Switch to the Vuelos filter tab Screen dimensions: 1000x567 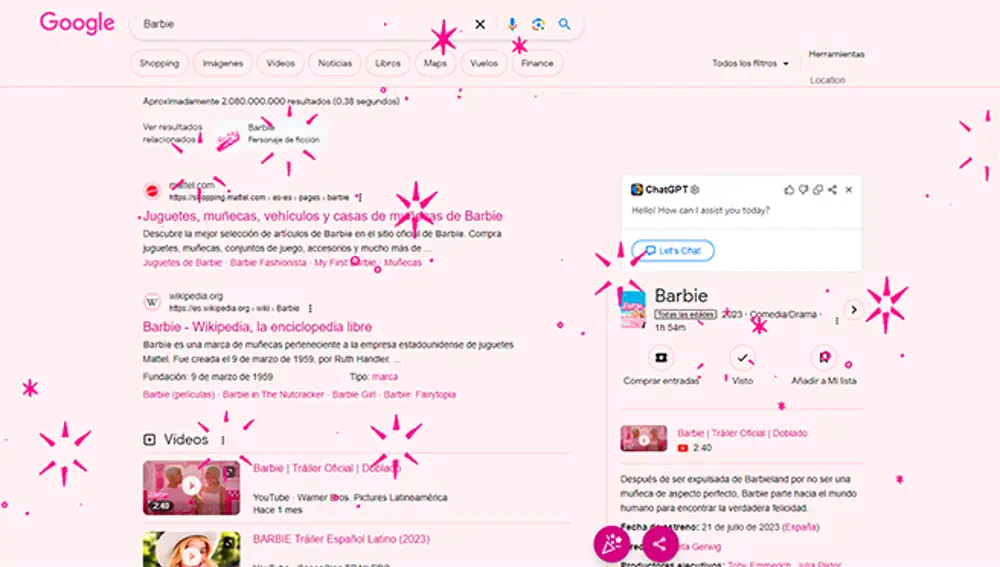484,63
